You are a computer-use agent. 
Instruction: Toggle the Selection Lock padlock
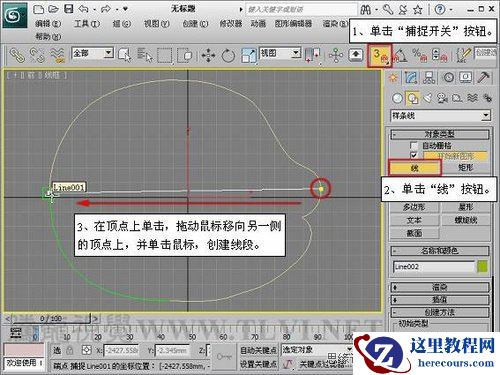pyautogui.click(x=69, y=350)
